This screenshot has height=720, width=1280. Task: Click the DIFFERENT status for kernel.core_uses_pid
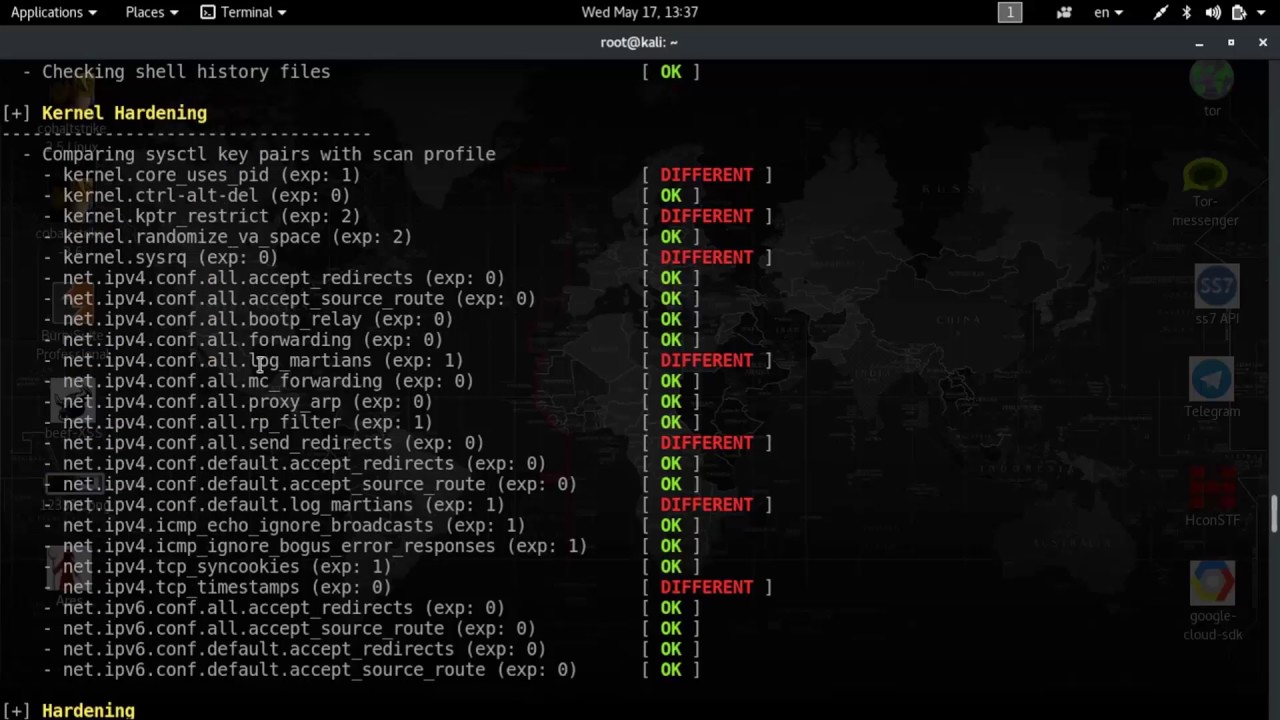tap(706, 175)
